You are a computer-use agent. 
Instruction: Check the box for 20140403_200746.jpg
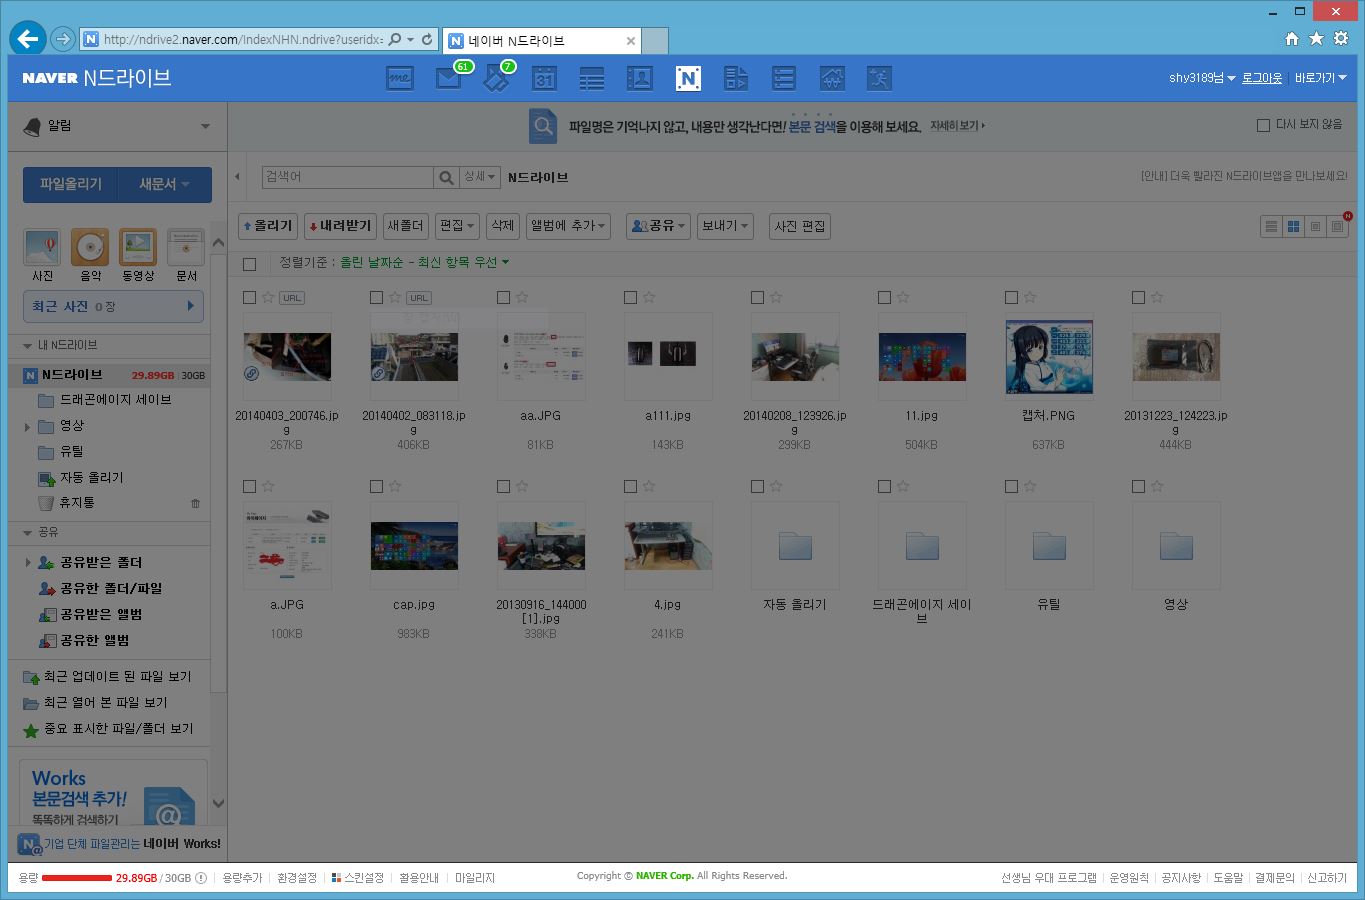click(x=249, y=297)
